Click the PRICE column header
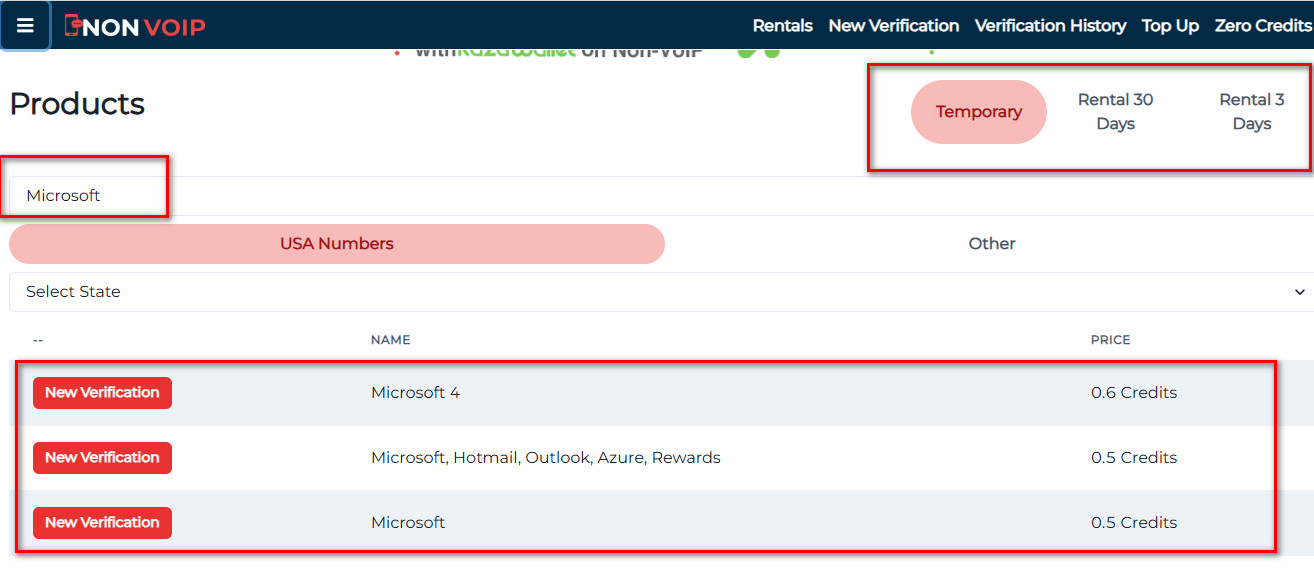 (1110, 340)
